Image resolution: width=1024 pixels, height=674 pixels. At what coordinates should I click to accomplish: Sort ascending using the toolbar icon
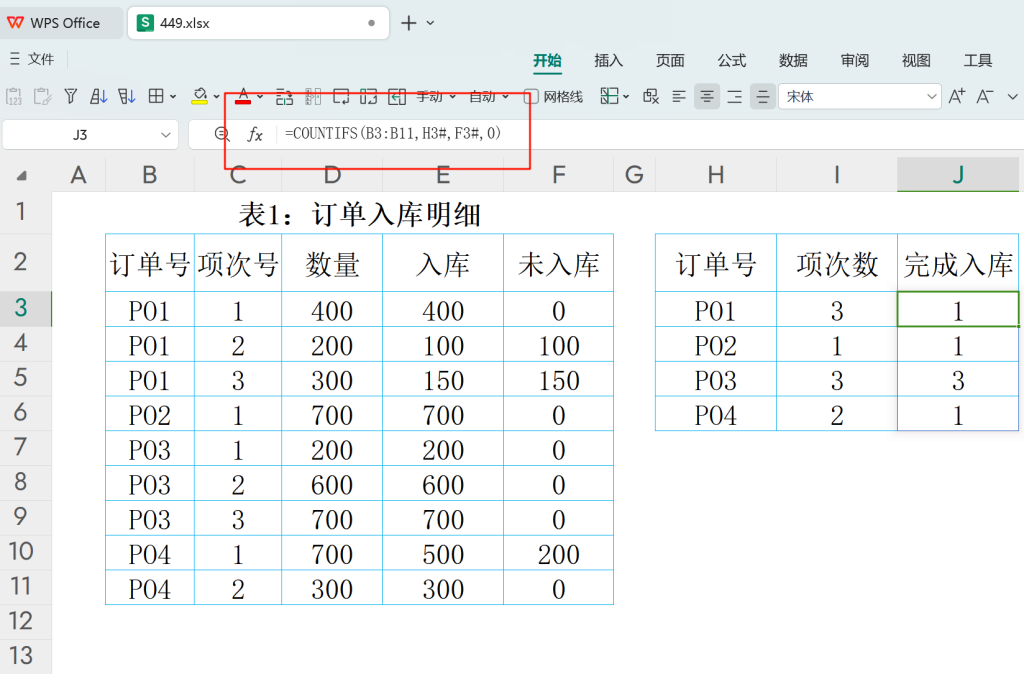99,97
